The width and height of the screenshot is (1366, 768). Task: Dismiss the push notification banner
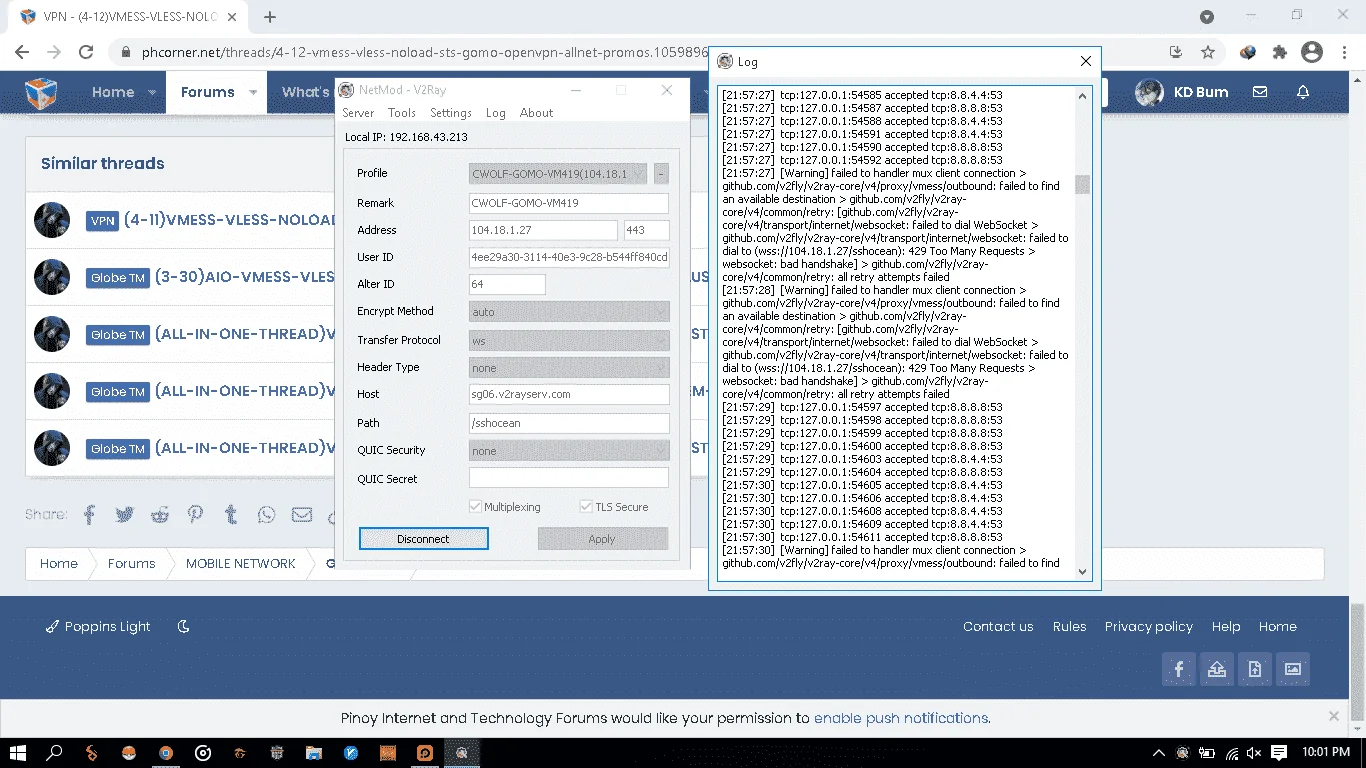(1333, 717)
